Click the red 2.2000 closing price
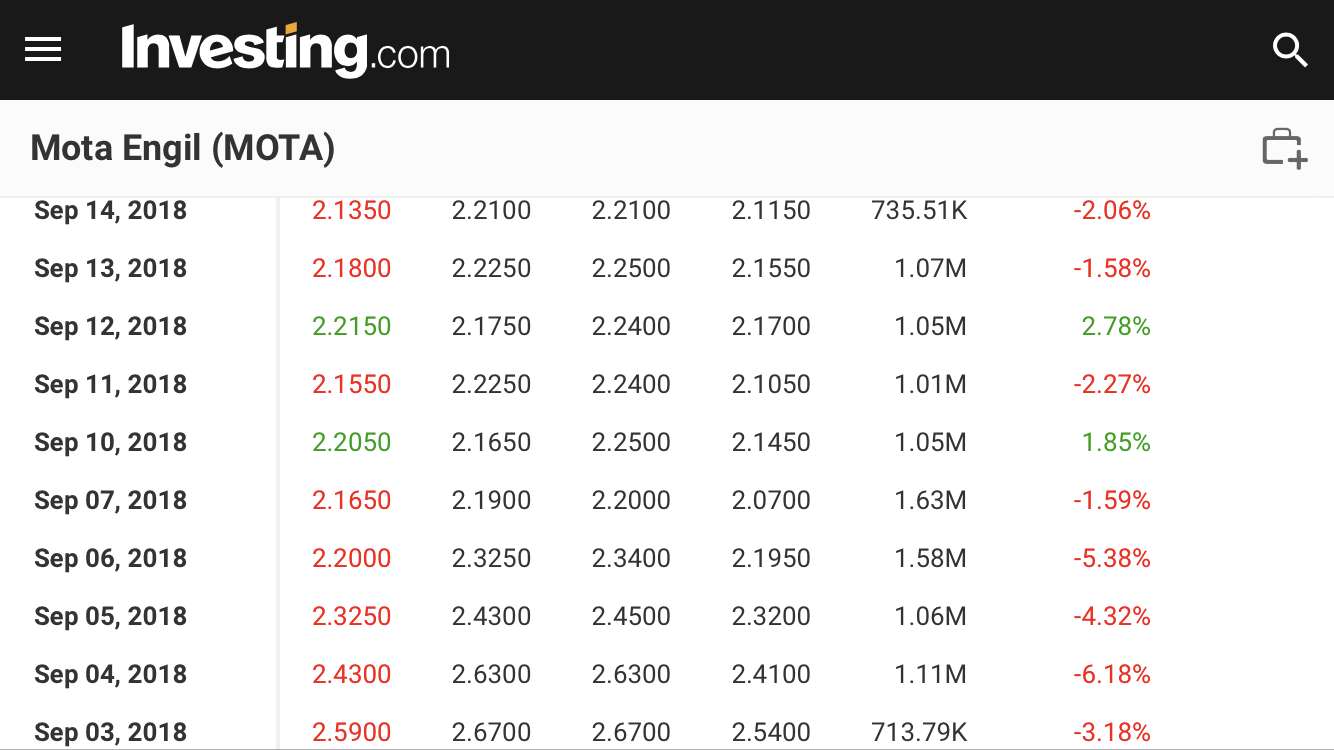 pyautogui.click(x=351, y=559)
